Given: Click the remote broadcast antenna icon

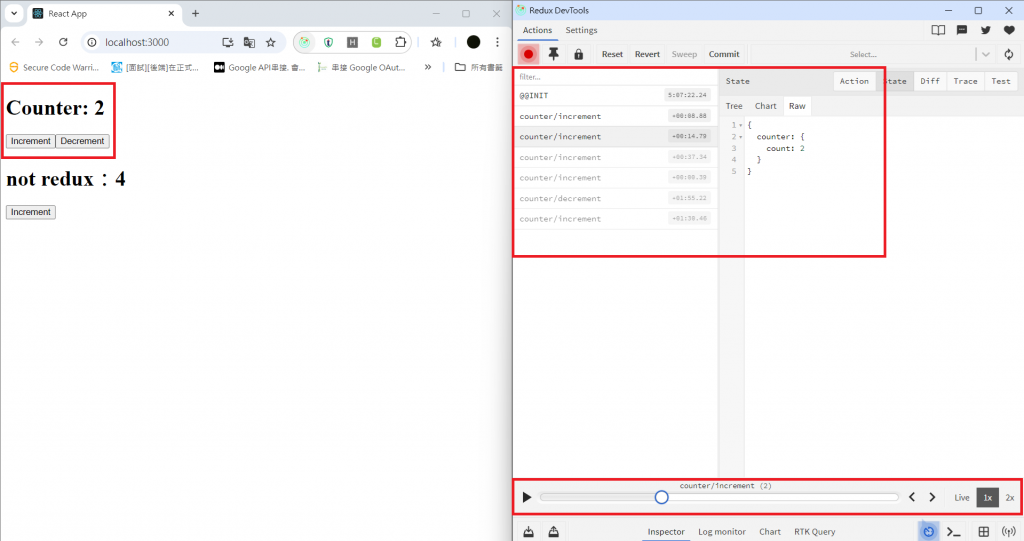Looking at the screenshot, I should coord(1009,532).
